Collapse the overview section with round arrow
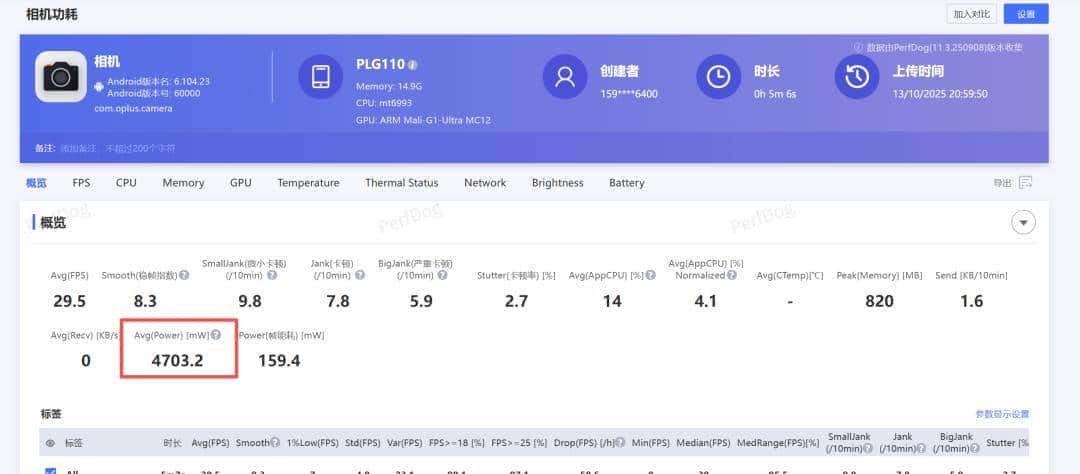1080x474 pixels. click(x=1024, y=223)
